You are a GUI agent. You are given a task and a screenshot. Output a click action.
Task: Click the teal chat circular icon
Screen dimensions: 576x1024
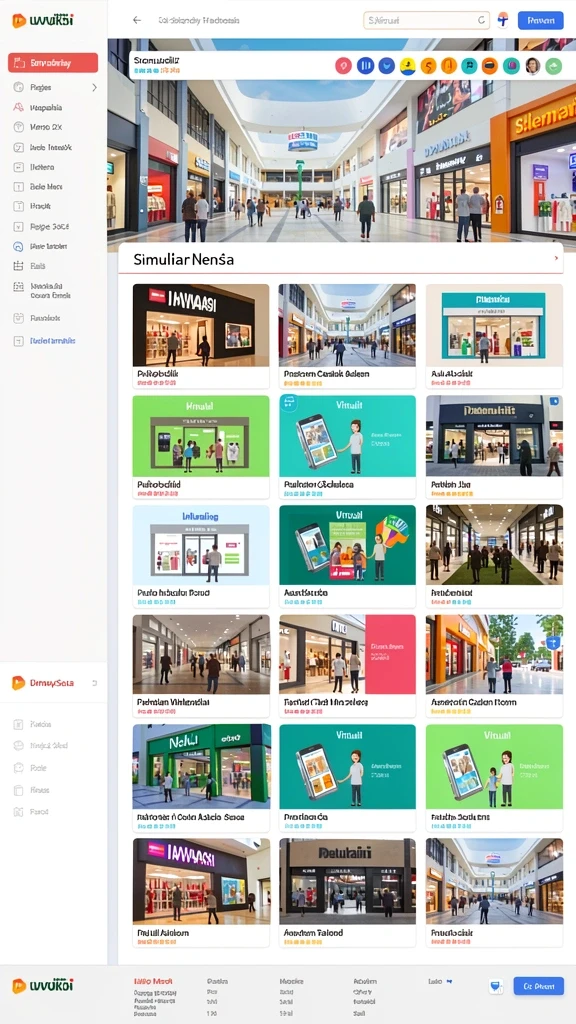[x=469, y=65]
